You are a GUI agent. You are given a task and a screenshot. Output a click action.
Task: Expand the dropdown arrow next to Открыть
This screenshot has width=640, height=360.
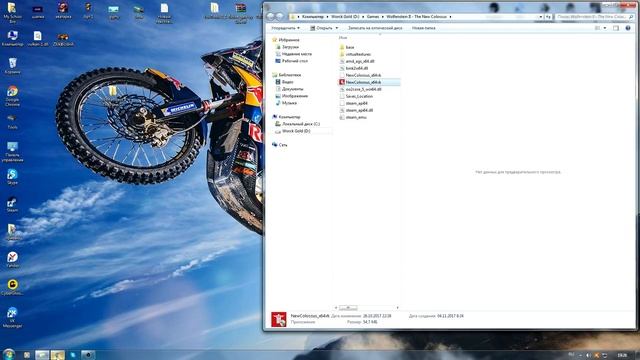coord(337,28)
